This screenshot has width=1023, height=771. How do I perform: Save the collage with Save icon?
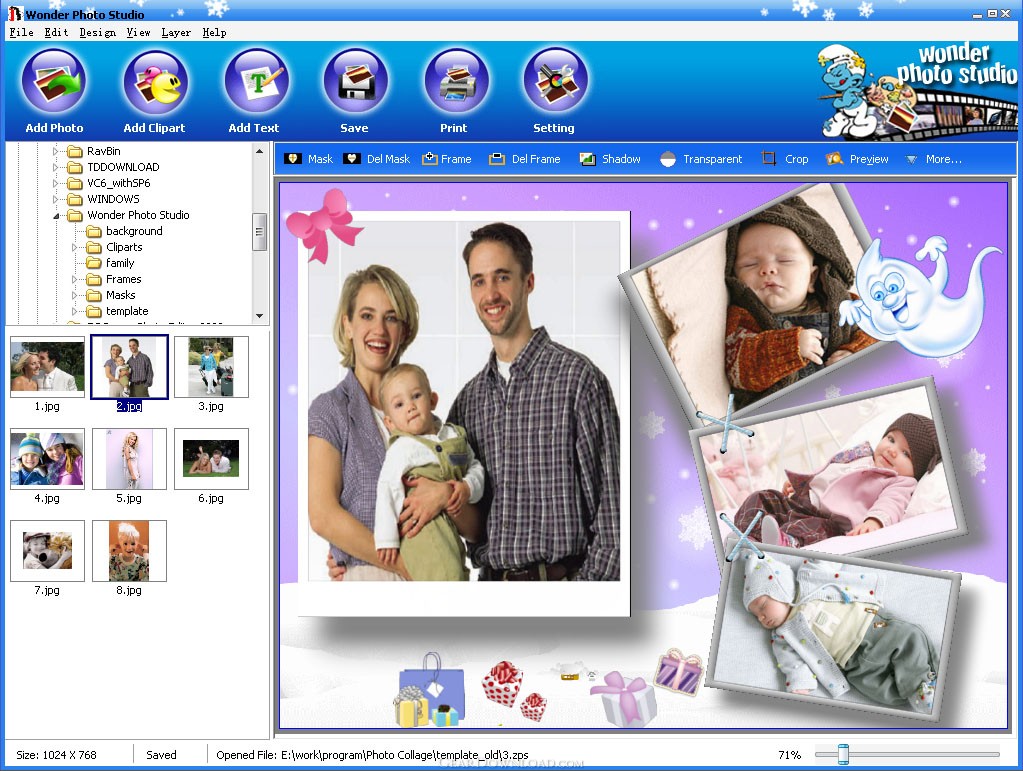click(355, 82)
